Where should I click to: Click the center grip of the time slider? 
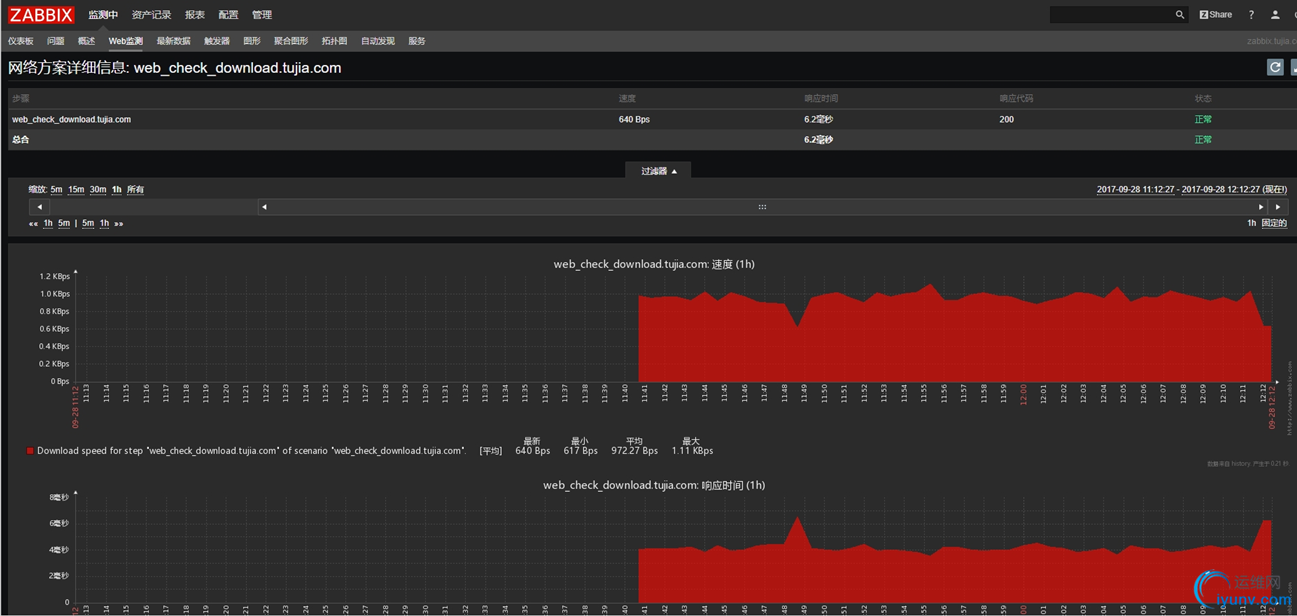tap(762, 207)
